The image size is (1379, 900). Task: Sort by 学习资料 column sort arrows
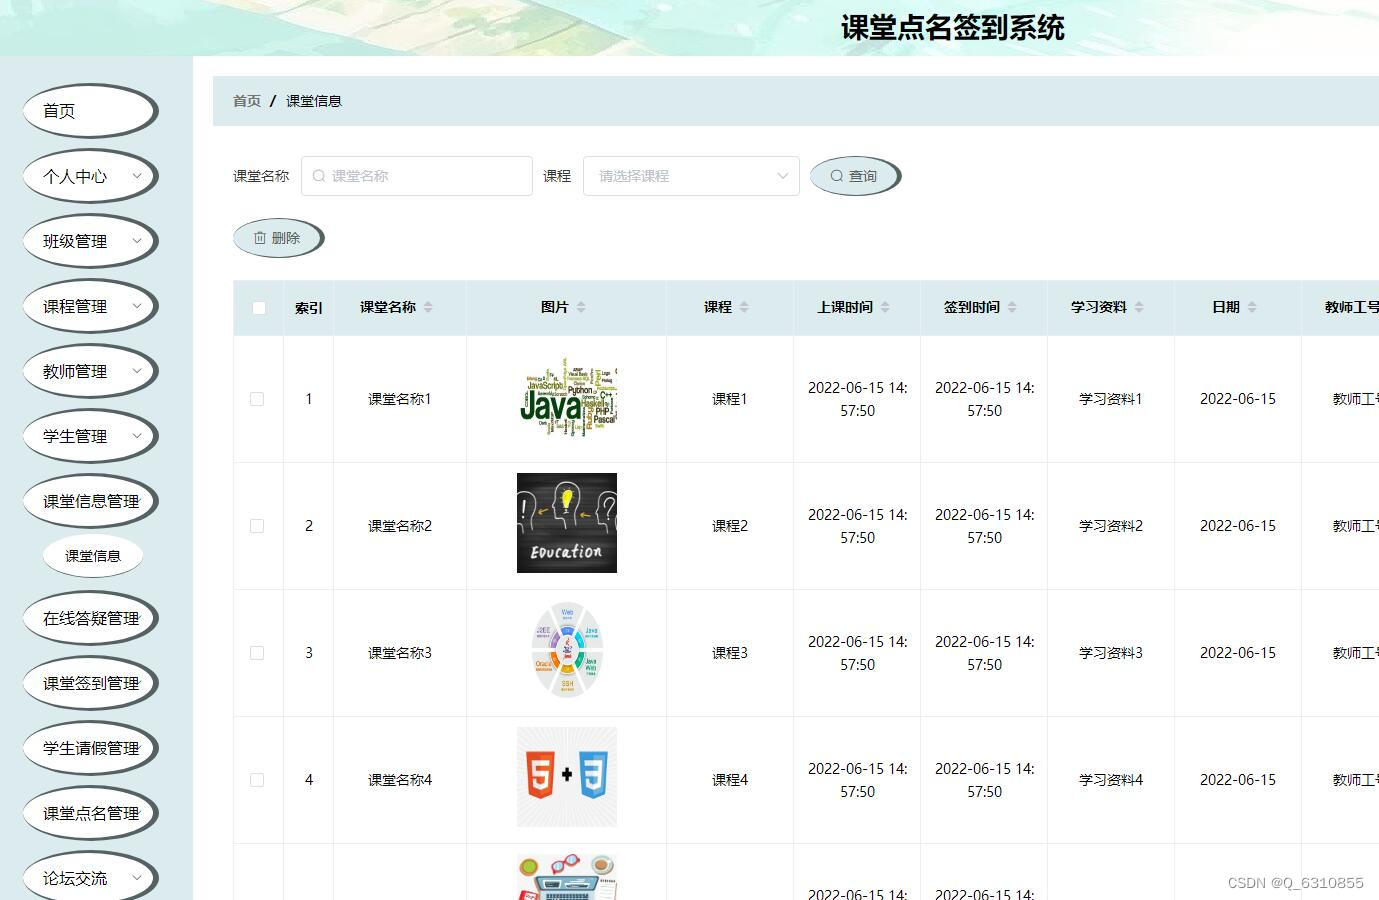coord(1139,307)
